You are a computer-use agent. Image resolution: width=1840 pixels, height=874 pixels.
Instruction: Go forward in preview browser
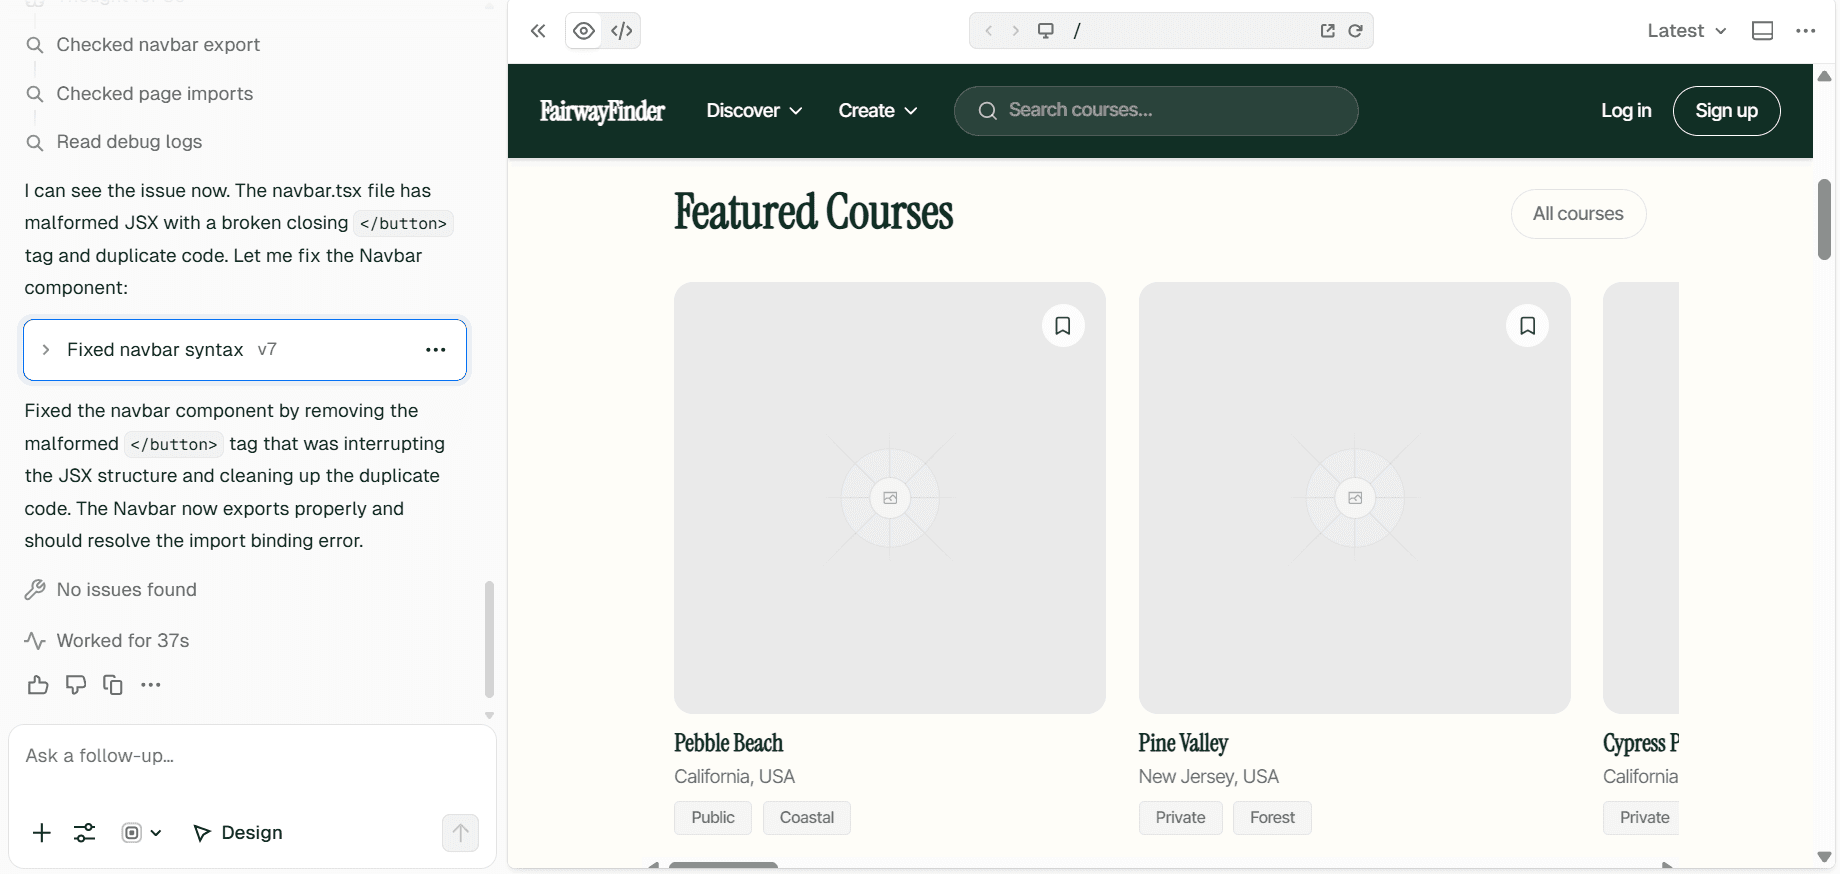[1015, 31]
